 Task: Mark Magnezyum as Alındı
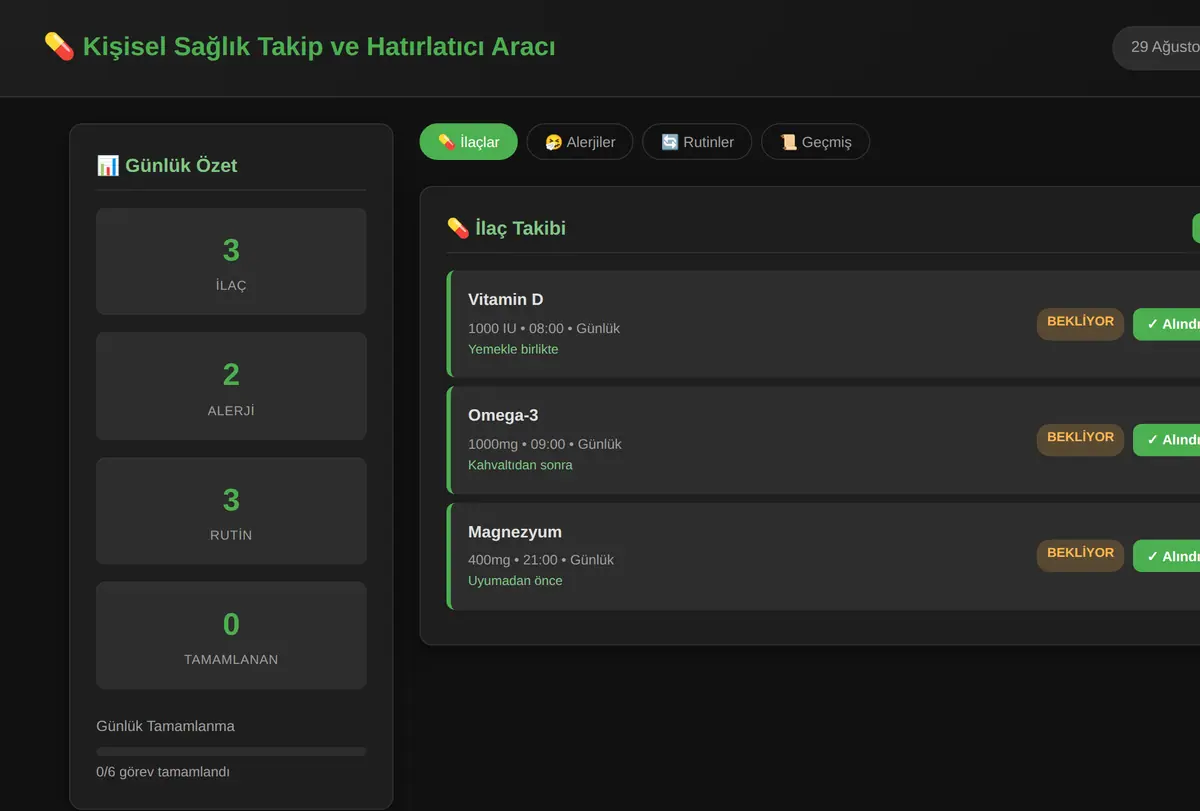tap(1167, 556)
